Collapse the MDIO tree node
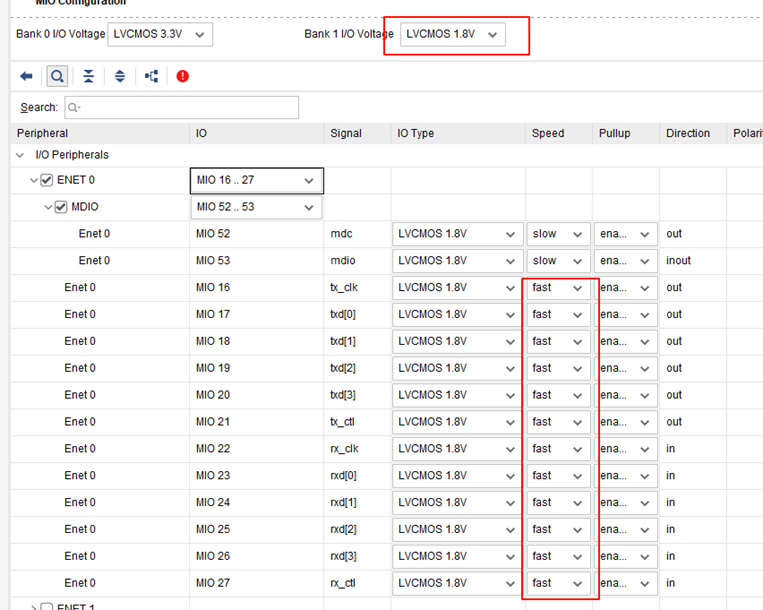 (x=48, y=207)
